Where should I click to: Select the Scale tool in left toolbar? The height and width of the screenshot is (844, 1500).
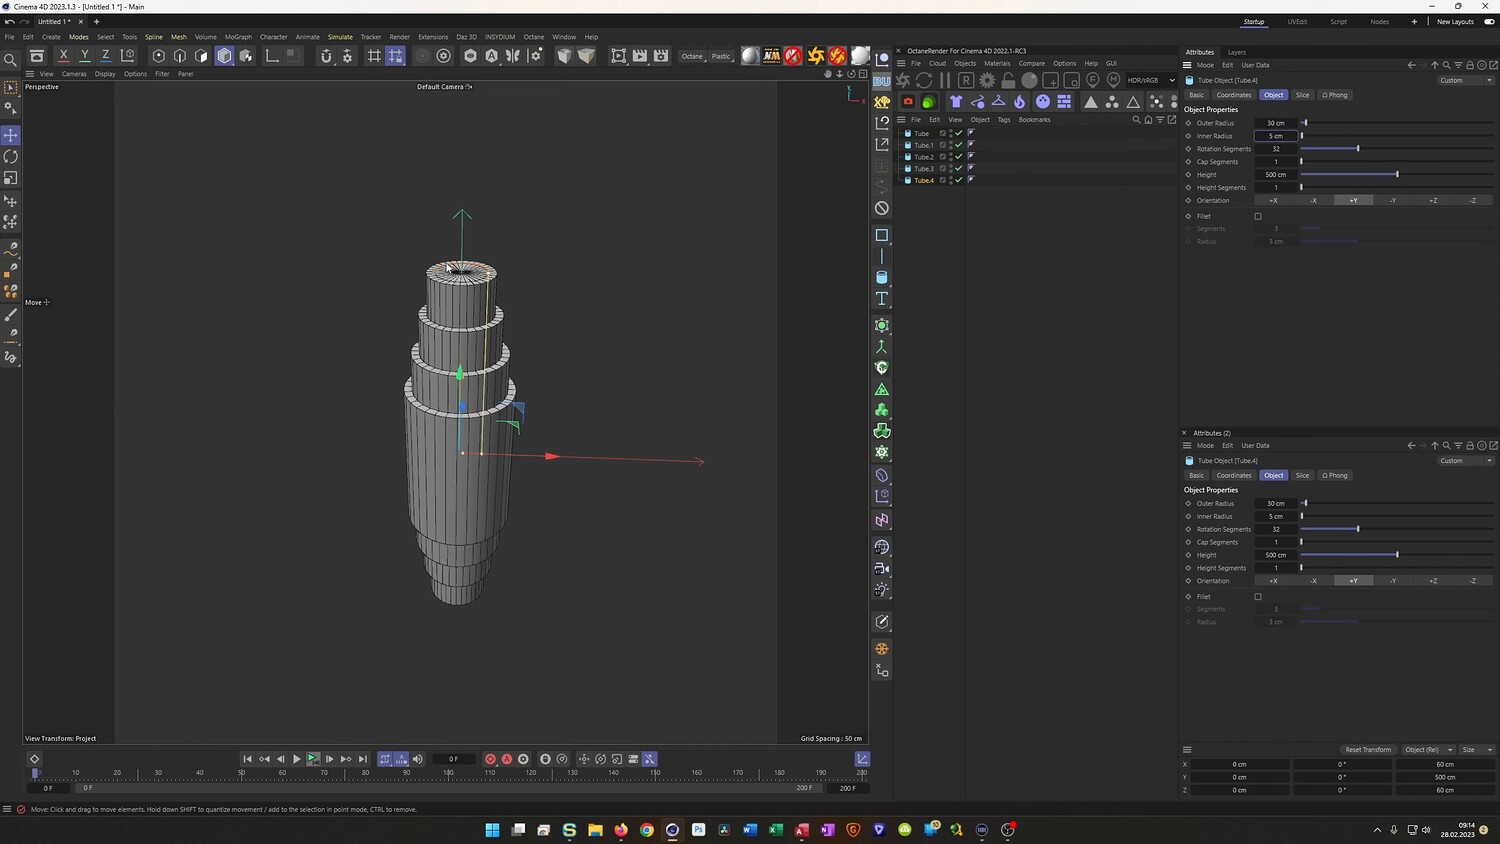11,178
